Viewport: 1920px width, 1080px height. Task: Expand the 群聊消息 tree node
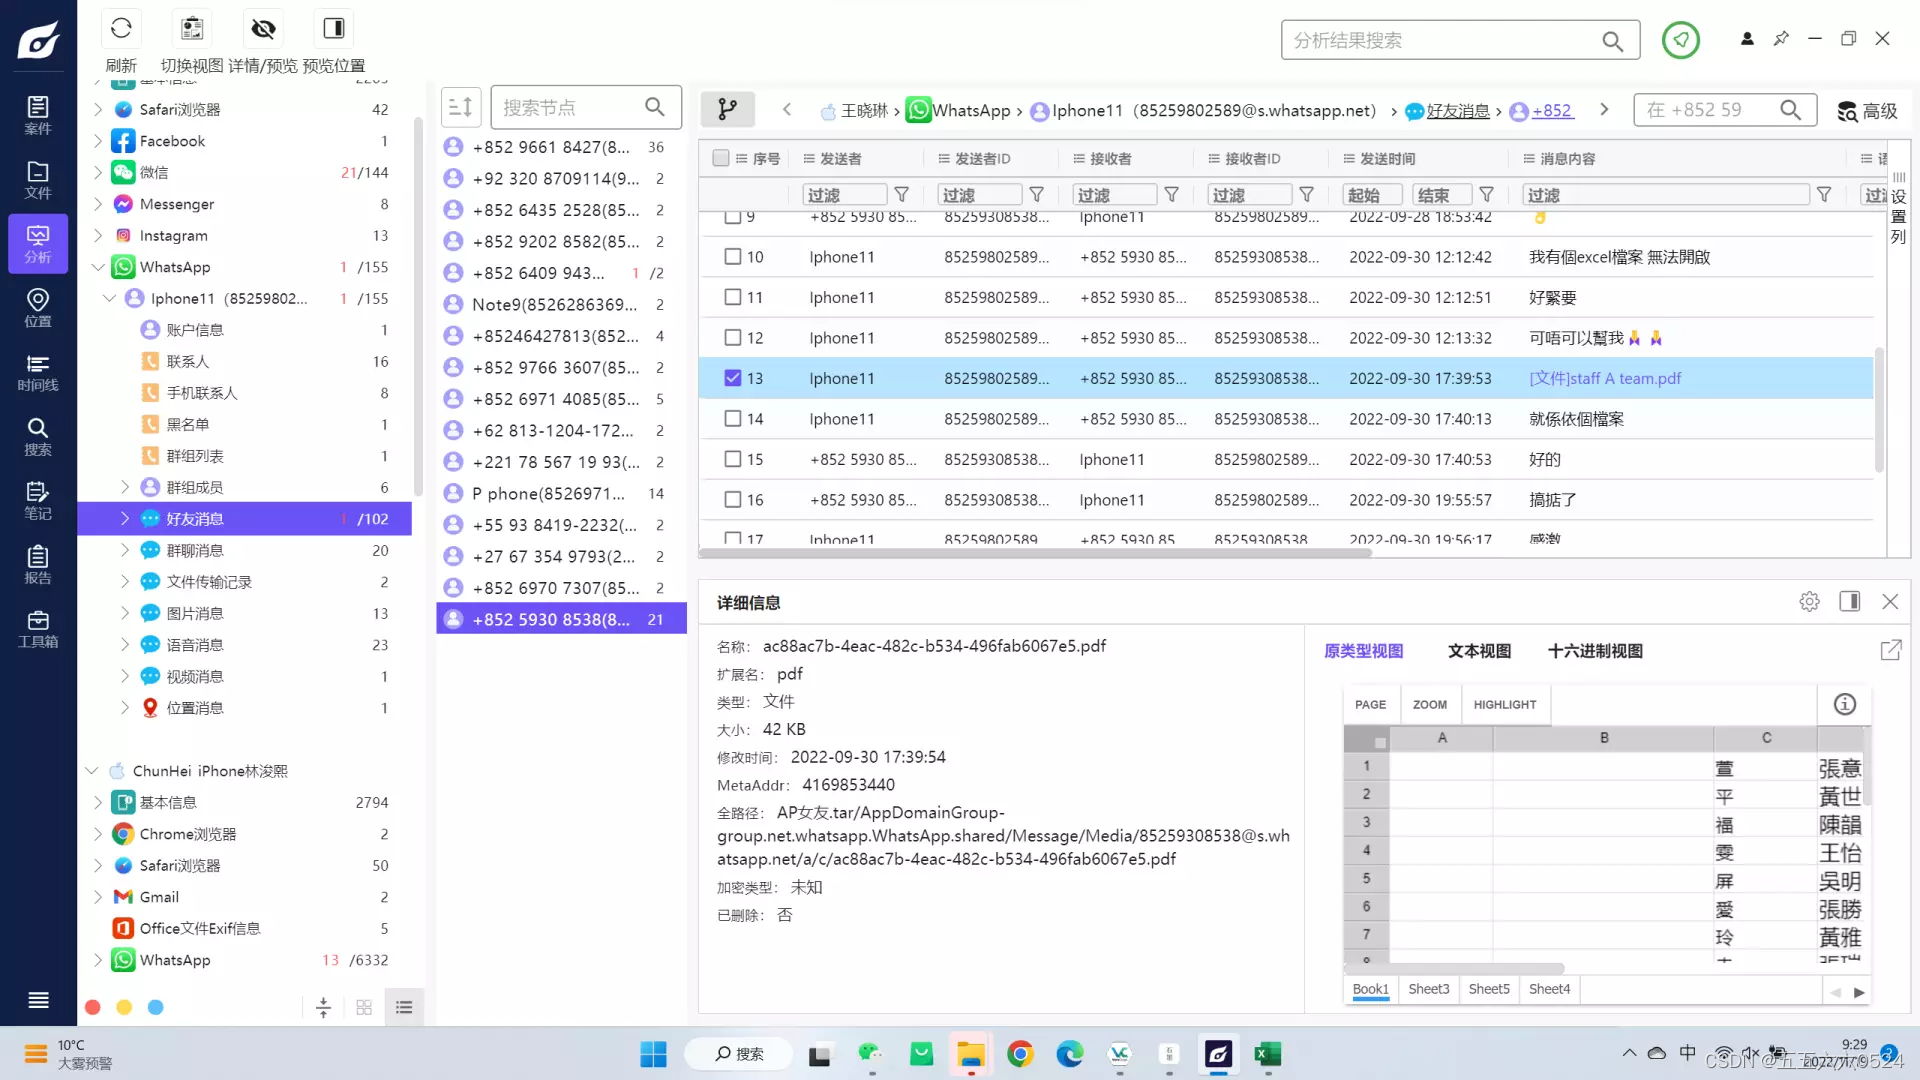click(125, 550)
